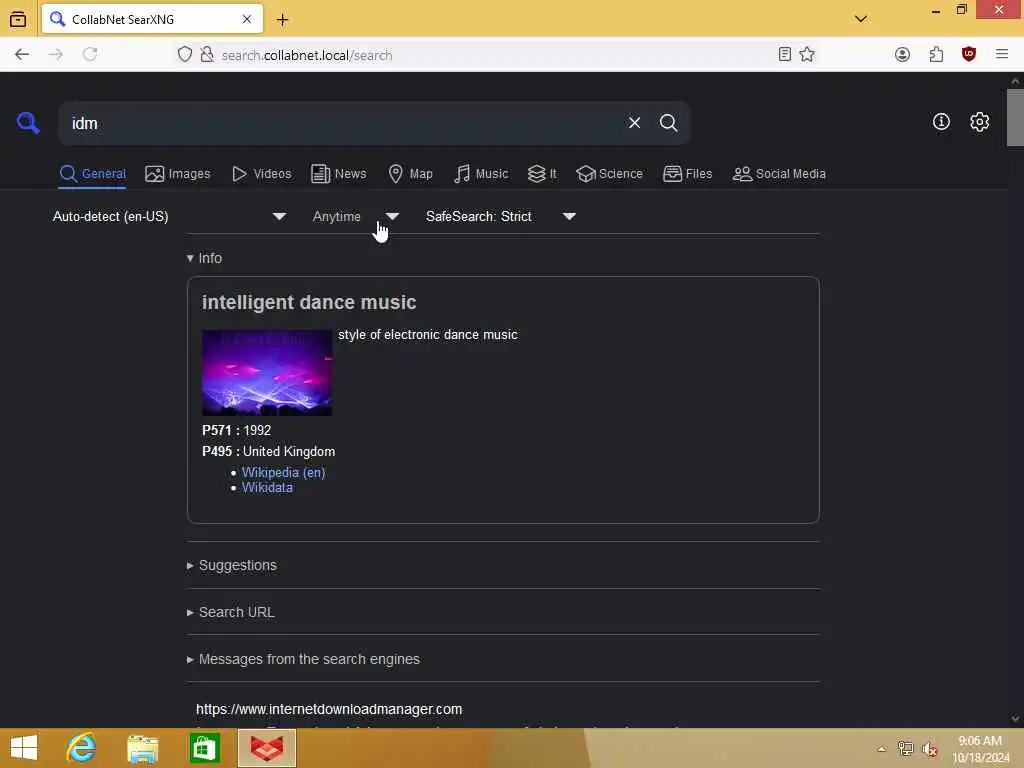Viewport: 1024px width, 768px height.
Task: Open the Auto-detect language dropdown
Action: tap(169, 216)
